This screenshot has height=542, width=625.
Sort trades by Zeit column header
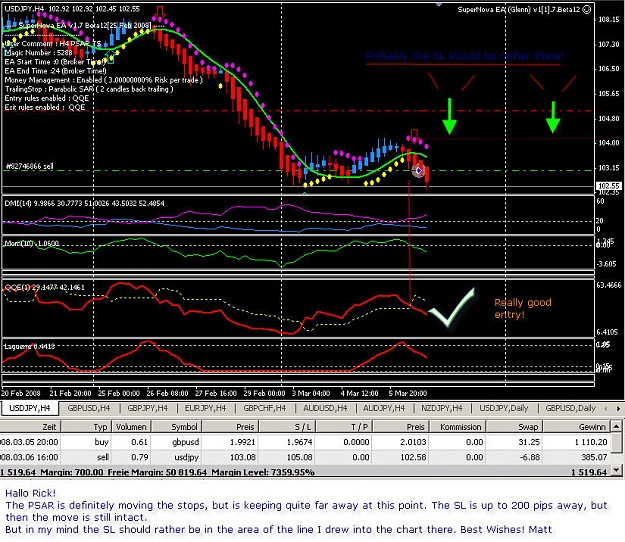[30, 427]
